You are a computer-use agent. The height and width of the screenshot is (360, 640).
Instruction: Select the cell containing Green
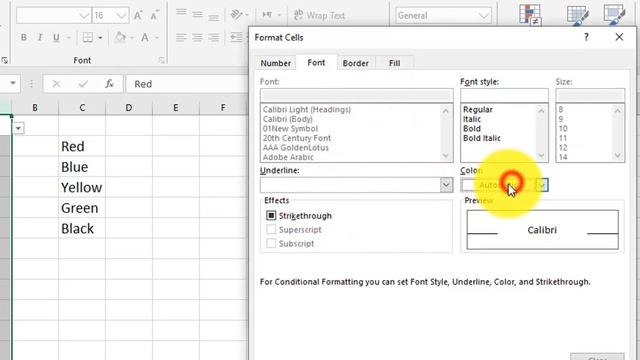(82, 208)
